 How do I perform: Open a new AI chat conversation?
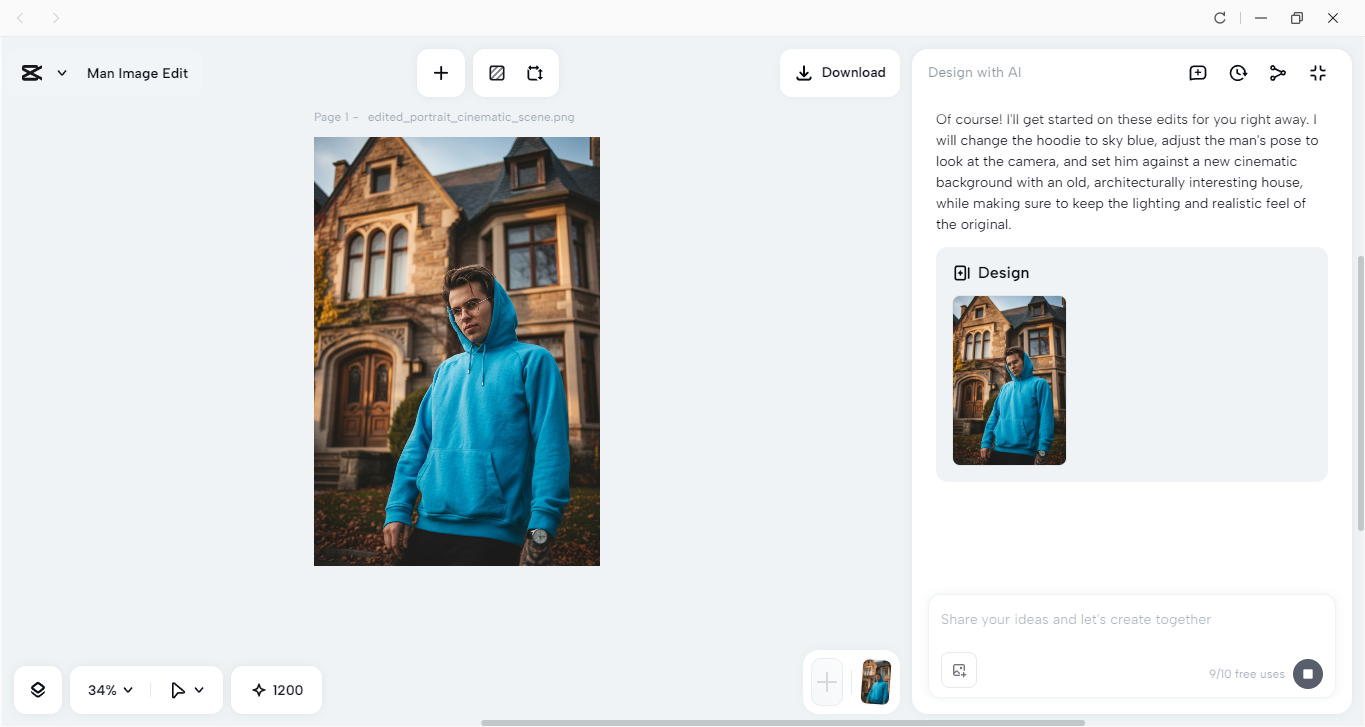pyautogui.click(x=1197, y=72)
